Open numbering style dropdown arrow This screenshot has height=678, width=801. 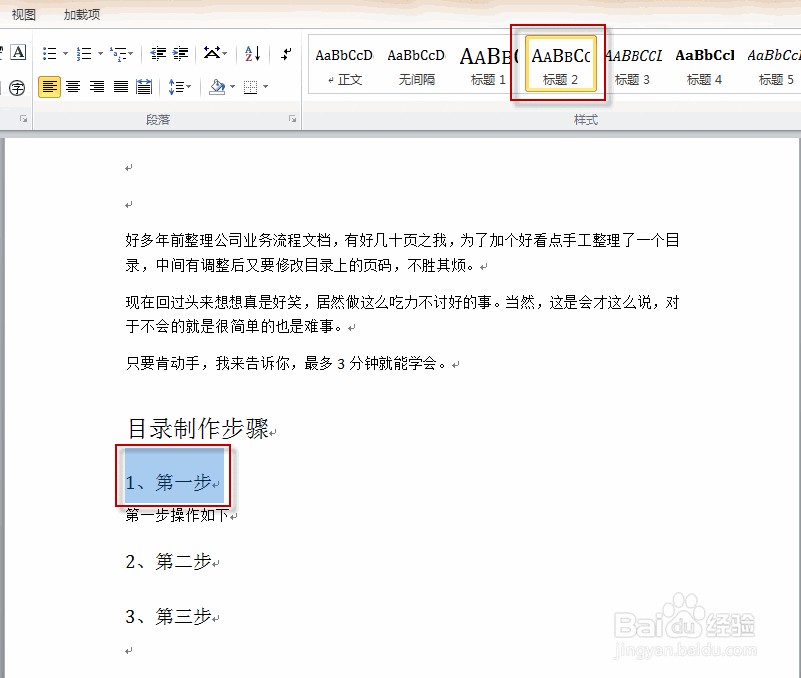click(100, 53)
